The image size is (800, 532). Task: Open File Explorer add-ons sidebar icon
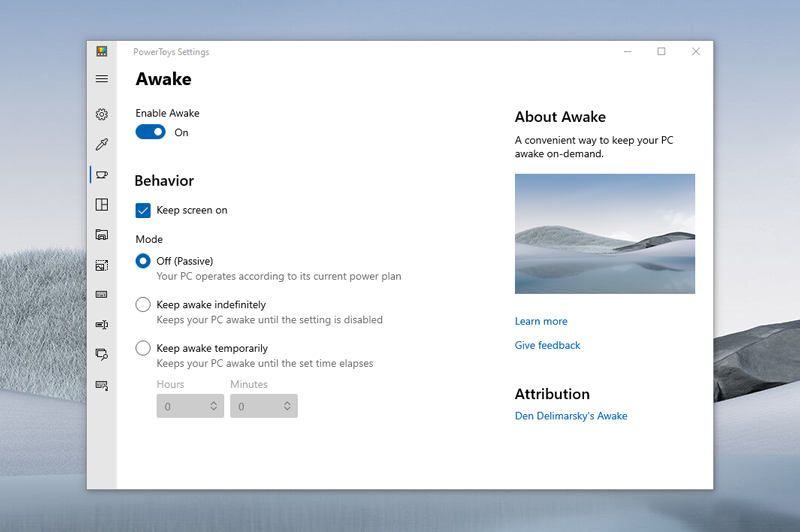tap(101, 235)
